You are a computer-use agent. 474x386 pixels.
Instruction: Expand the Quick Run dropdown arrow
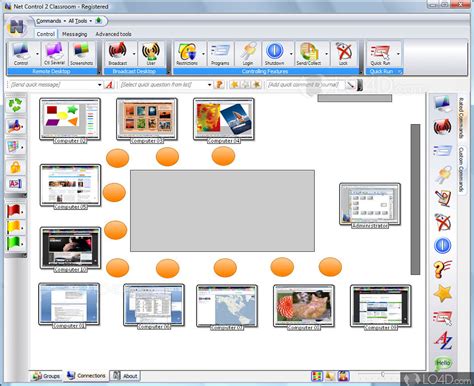click(398, 54)
